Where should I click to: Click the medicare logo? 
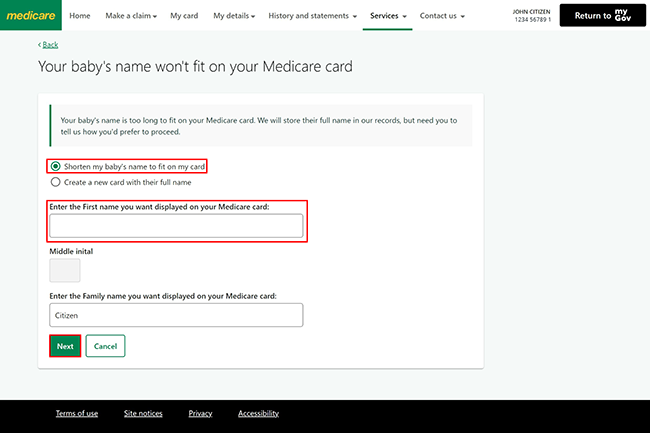pyautogui.click(x=31, y=15)
